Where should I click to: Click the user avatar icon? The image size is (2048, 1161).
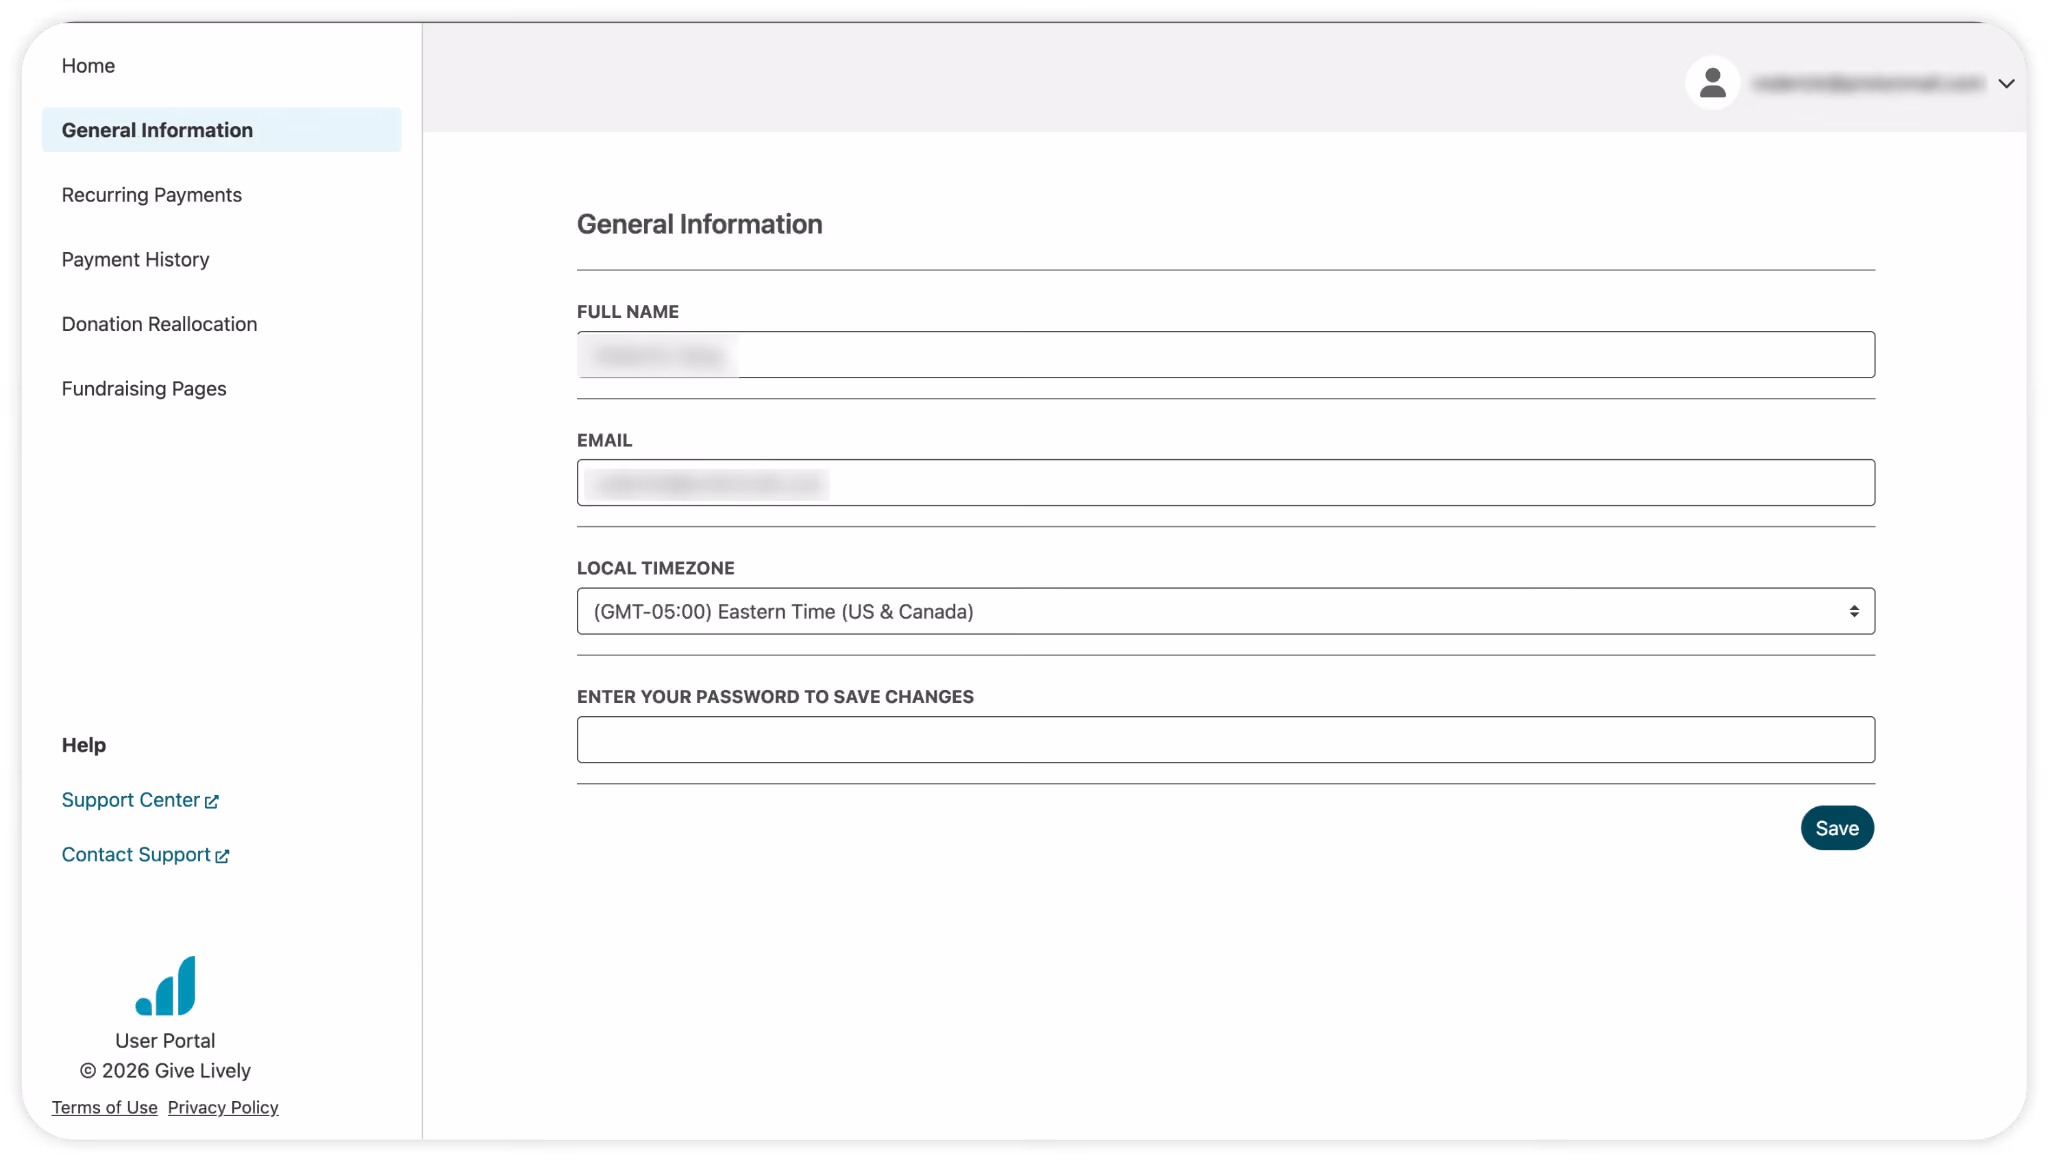tap(1712, 83)
